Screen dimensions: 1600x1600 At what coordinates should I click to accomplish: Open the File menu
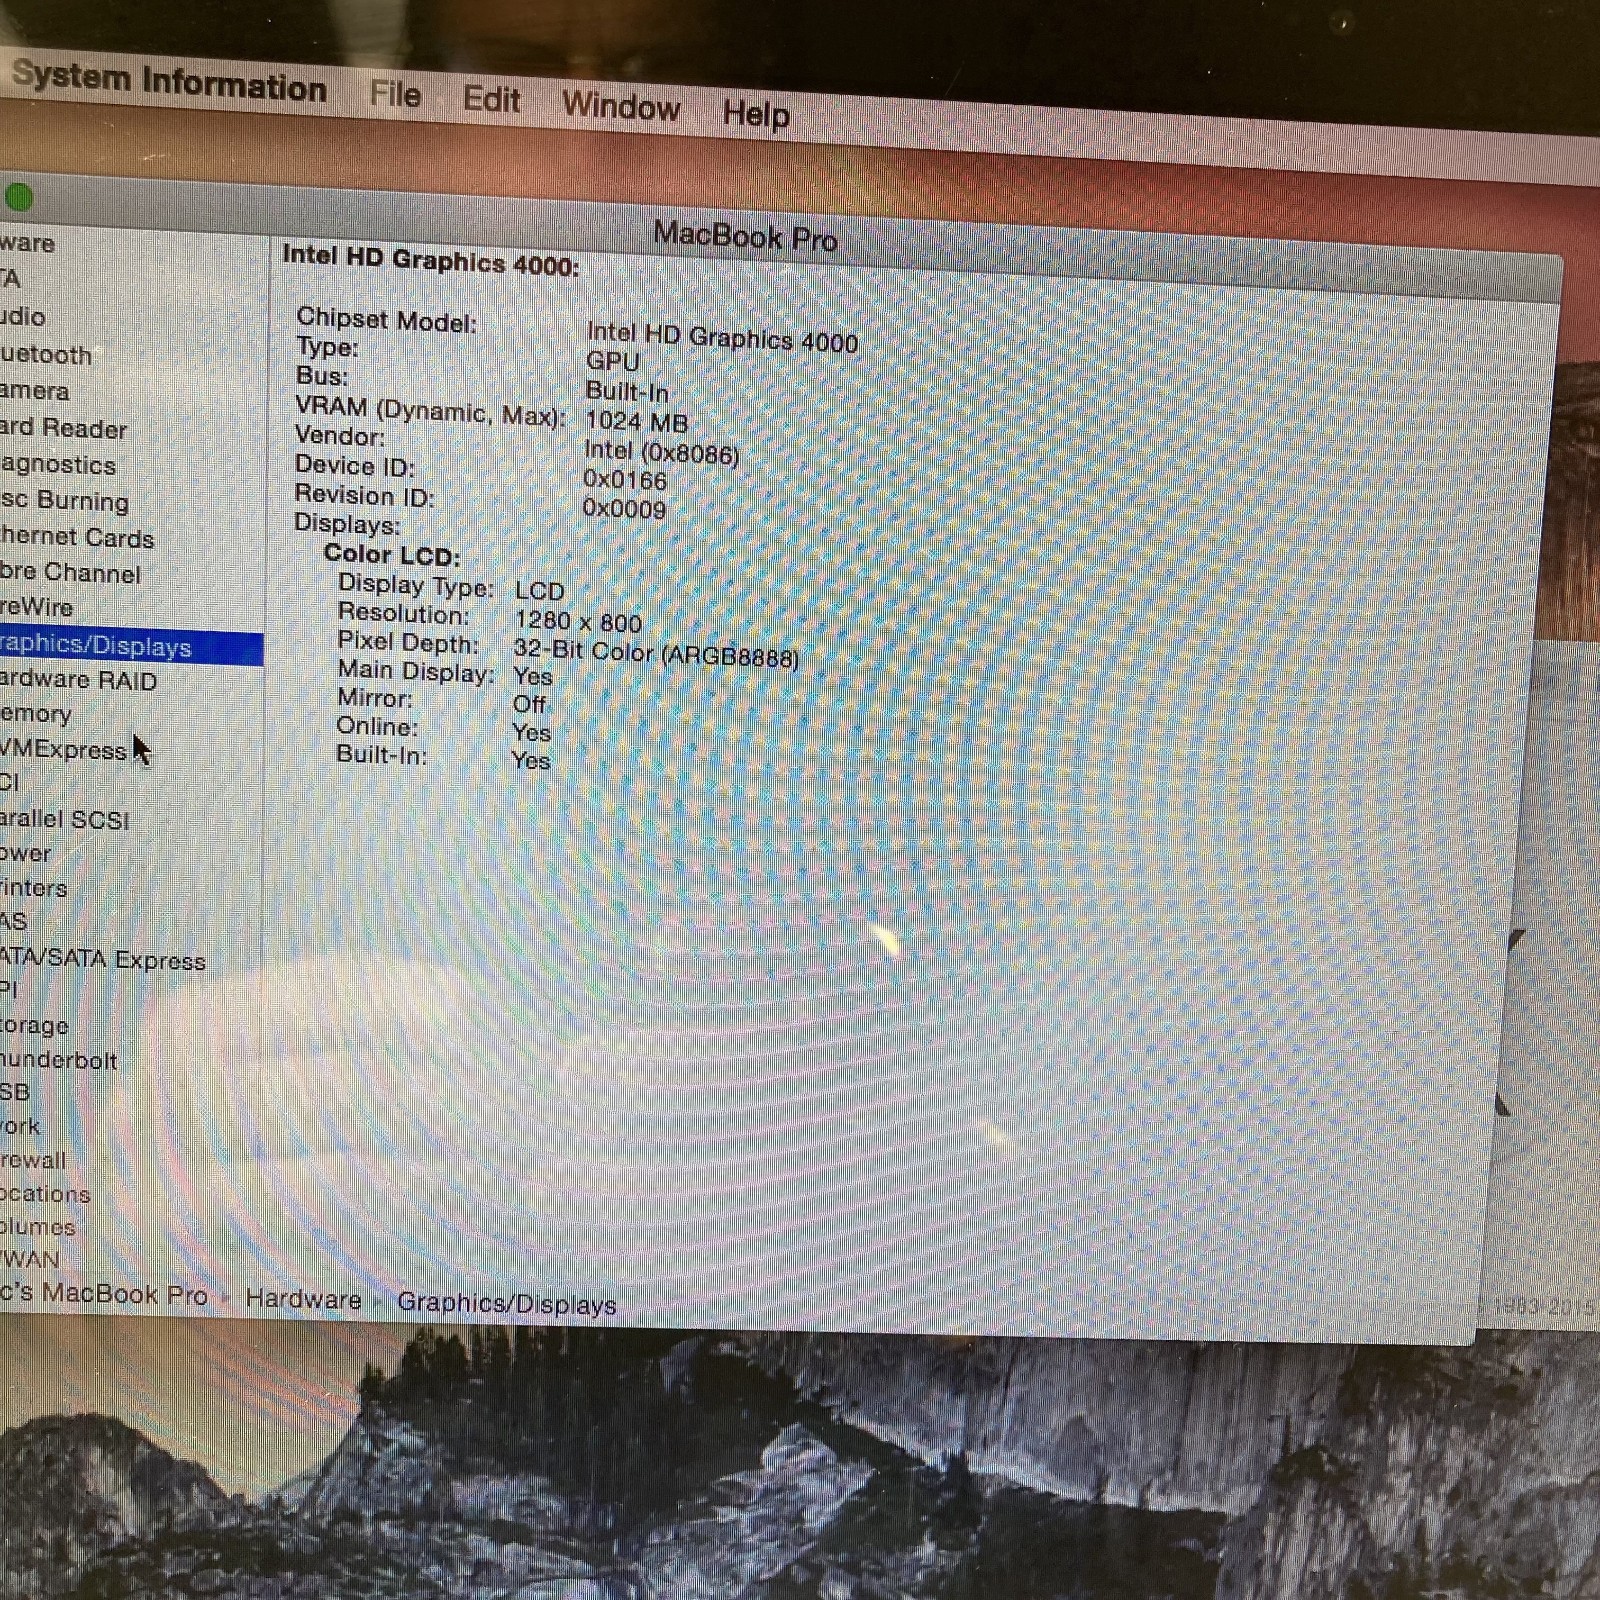395,95
